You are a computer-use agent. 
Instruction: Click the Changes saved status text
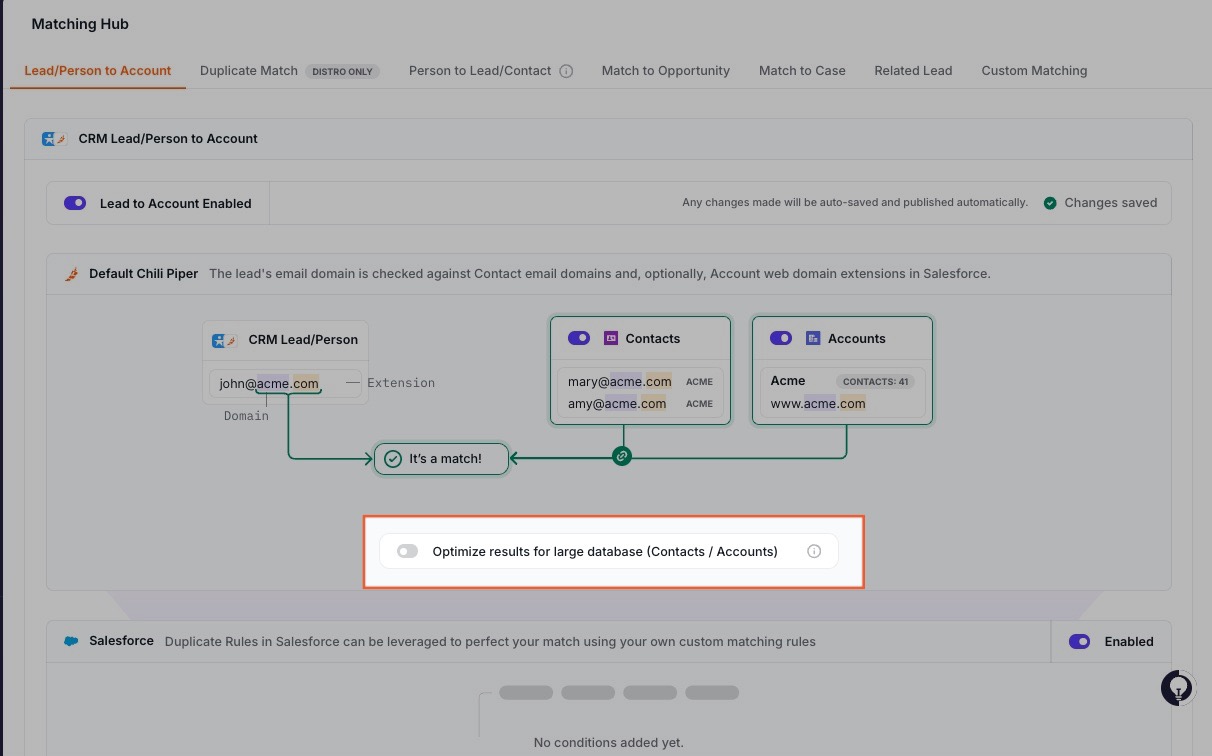coord(1110,203)
